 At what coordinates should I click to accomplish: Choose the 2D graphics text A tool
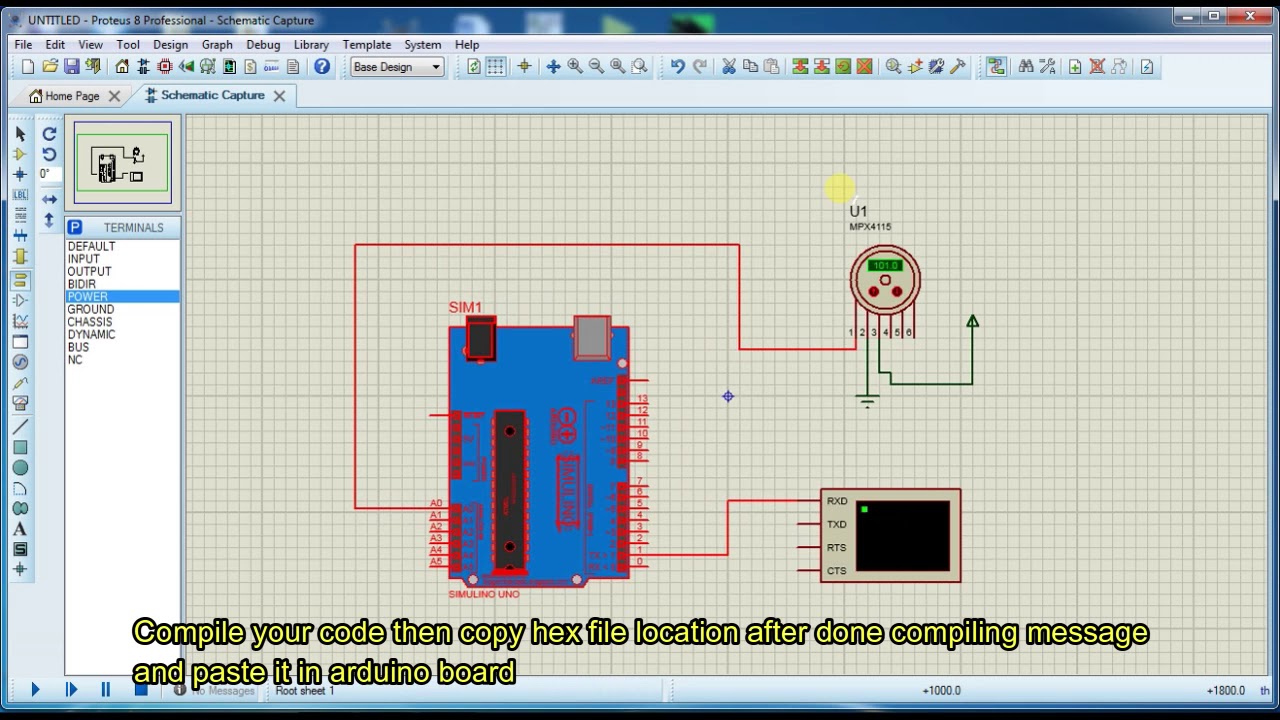click(x=20, y=529)
